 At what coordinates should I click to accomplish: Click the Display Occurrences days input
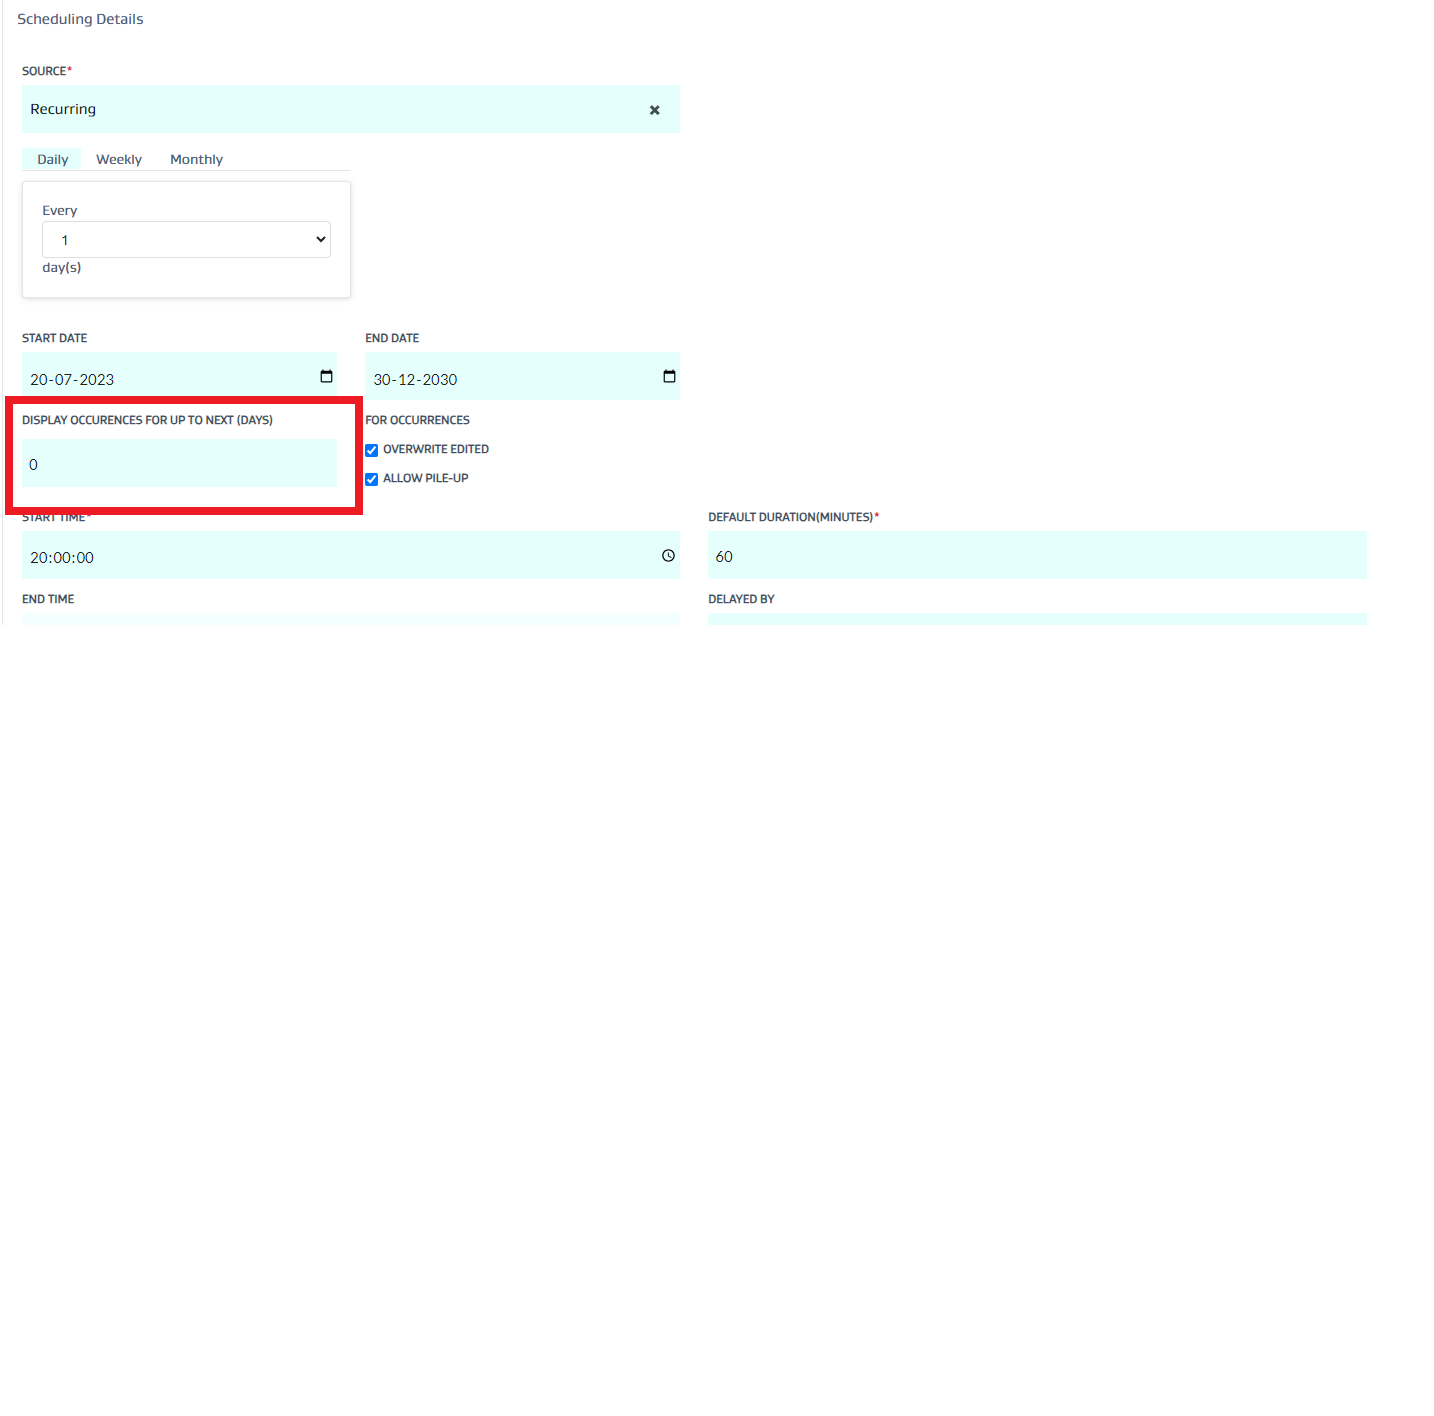click(x=180, y=464)
